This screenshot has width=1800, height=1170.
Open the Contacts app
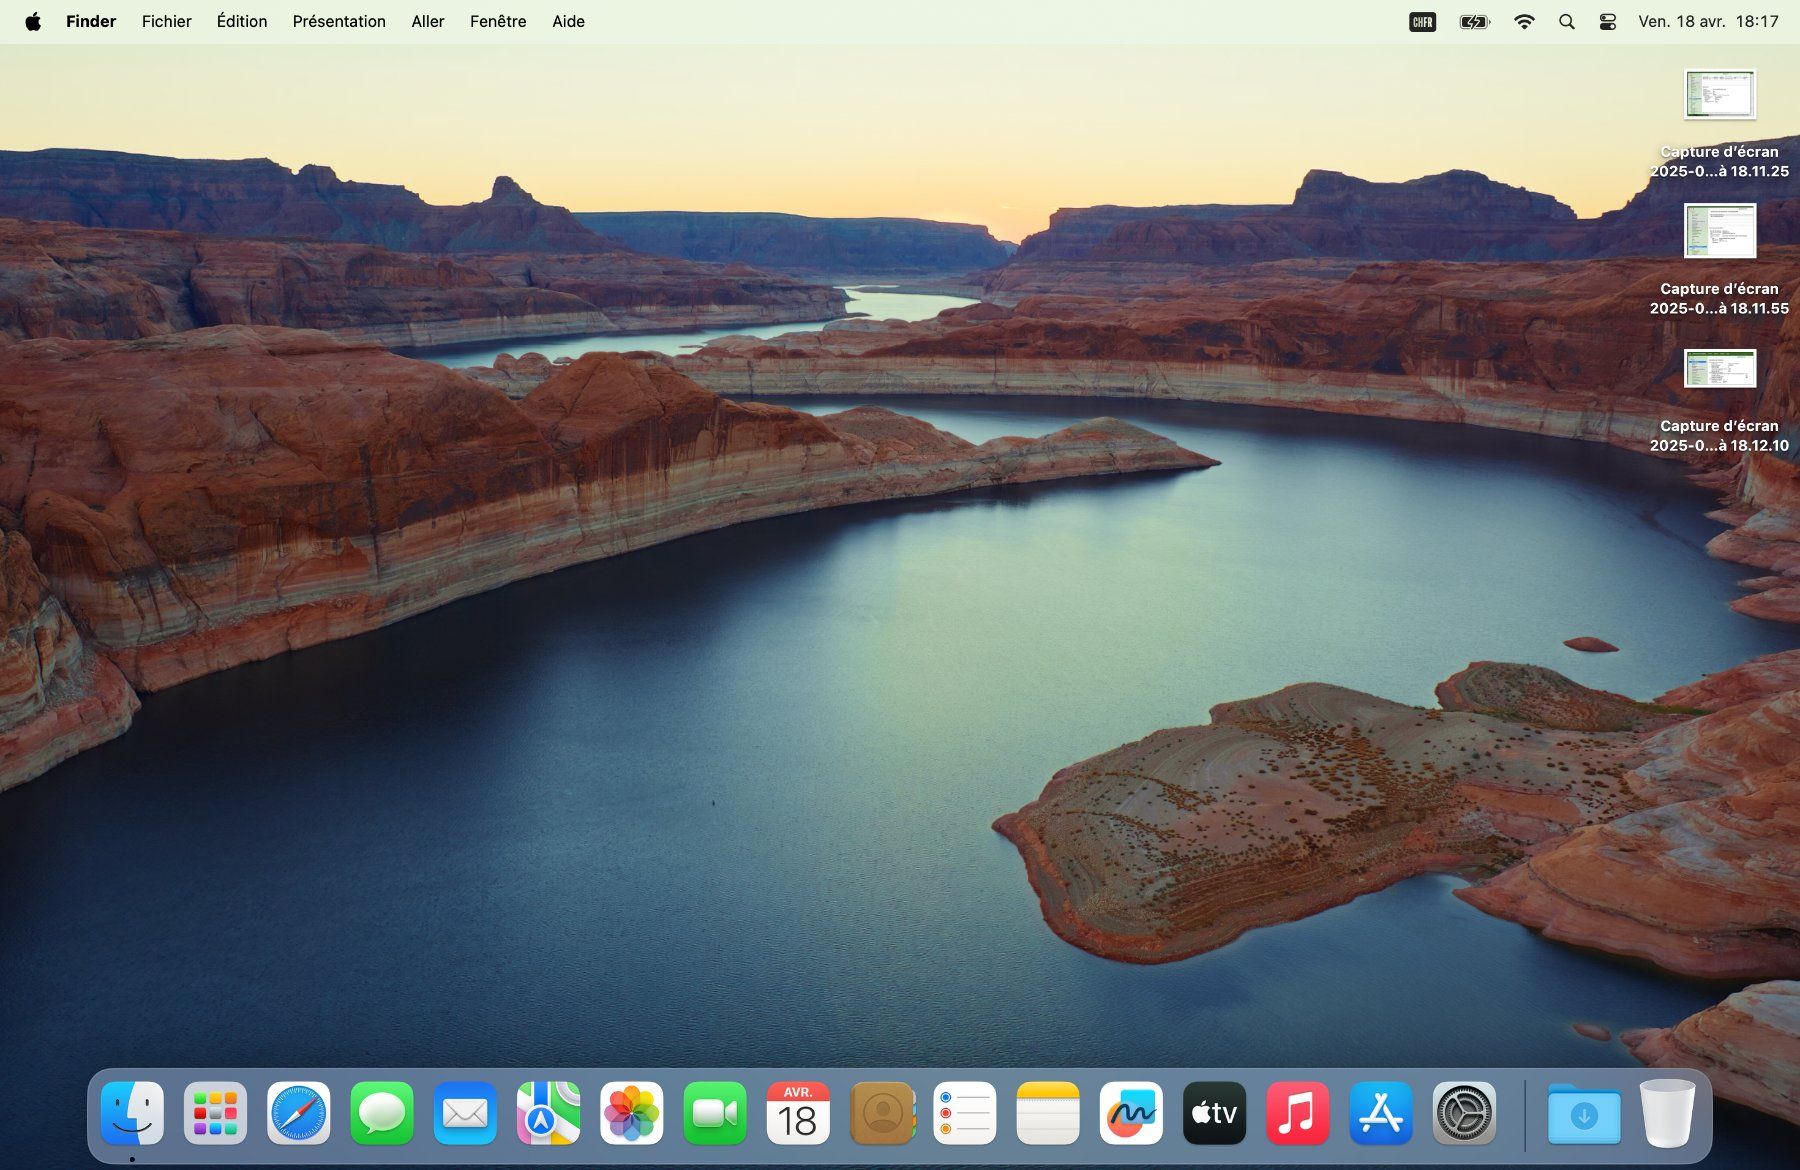882,1112
